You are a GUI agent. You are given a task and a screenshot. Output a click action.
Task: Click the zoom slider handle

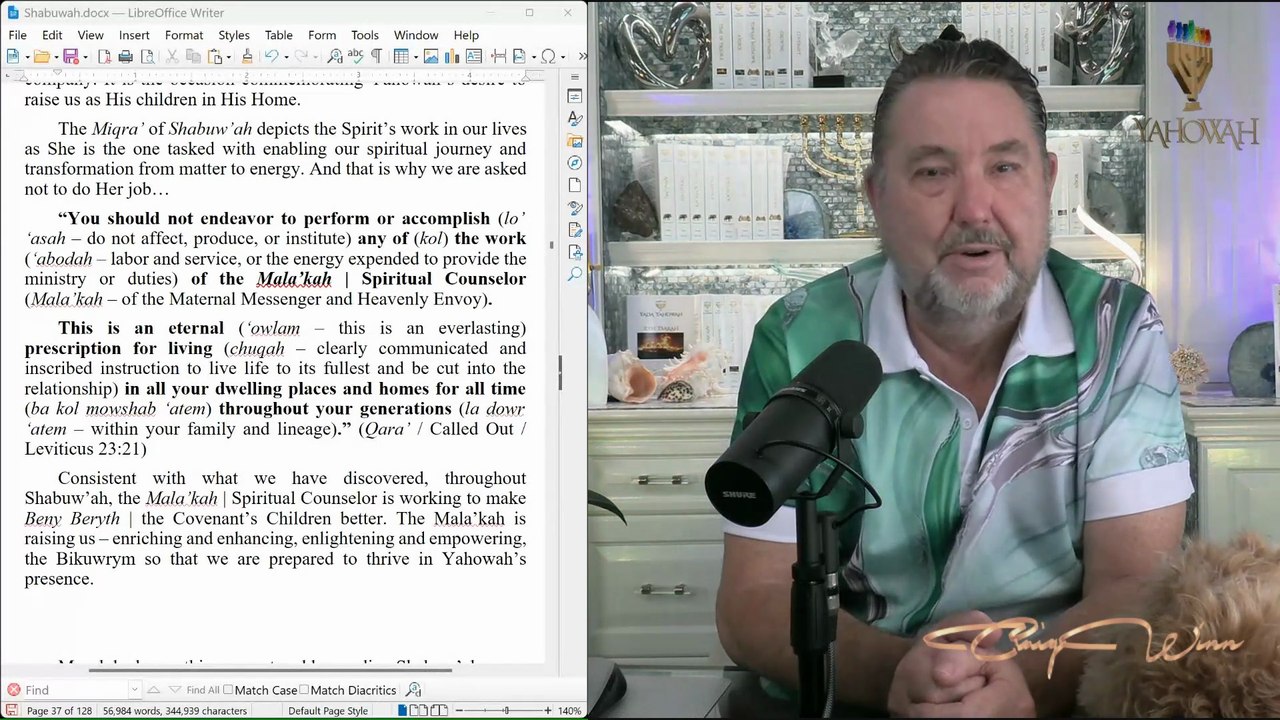(506, 711)
